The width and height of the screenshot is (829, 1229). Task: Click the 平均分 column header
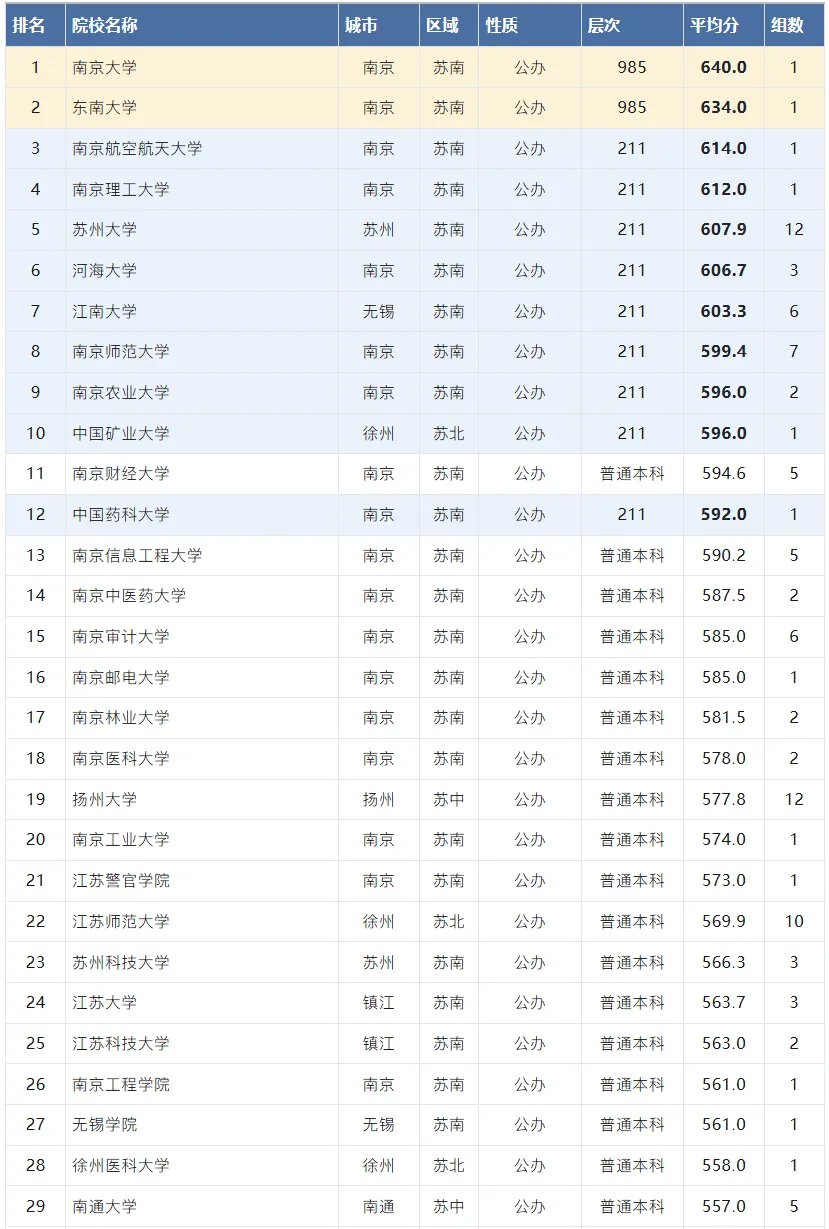coord(723,26)
